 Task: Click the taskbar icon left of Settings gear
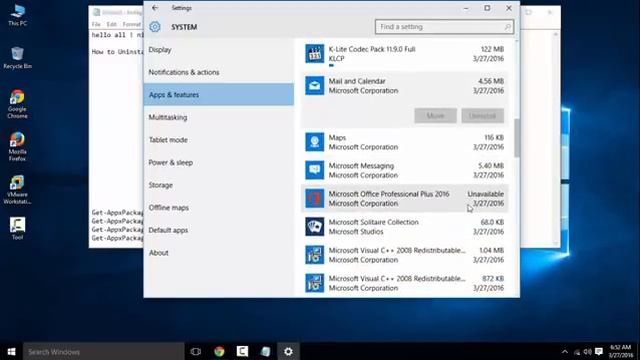pos(265,351)
